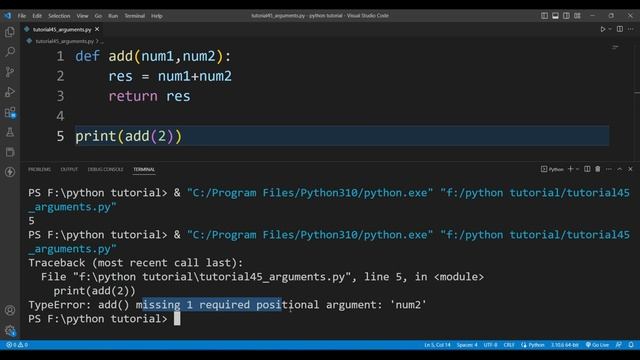
Task: Open Customize Layout icon
Action: coord(577,16)
